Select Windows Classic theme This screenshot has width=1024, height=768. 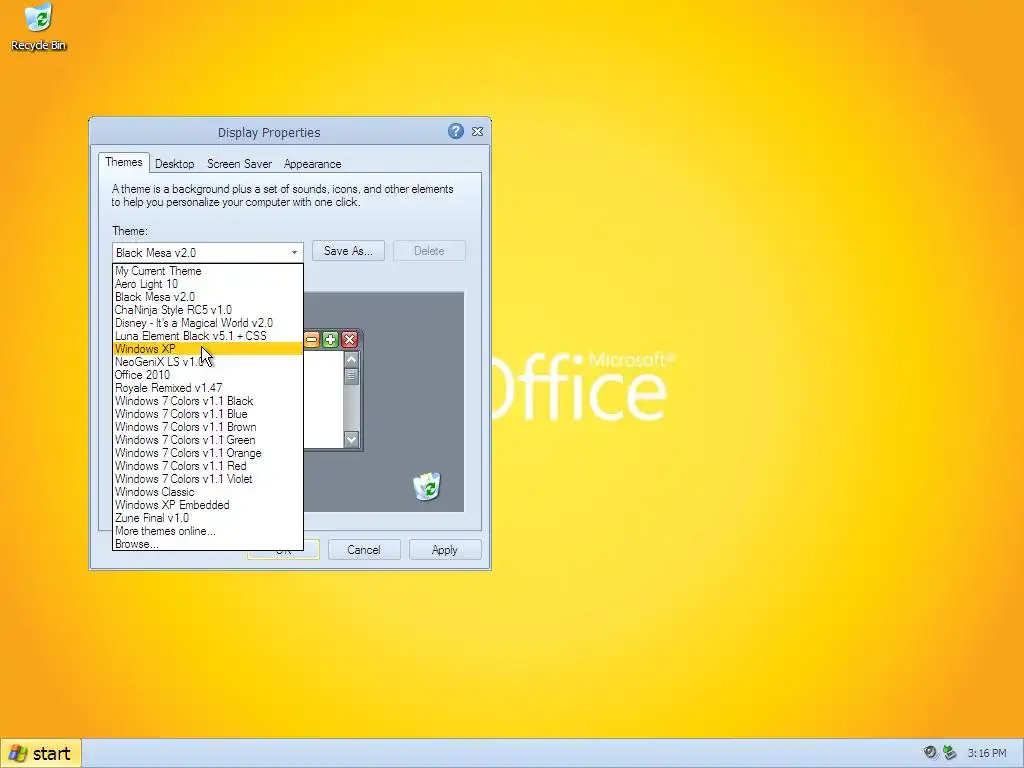click(208, 492)
